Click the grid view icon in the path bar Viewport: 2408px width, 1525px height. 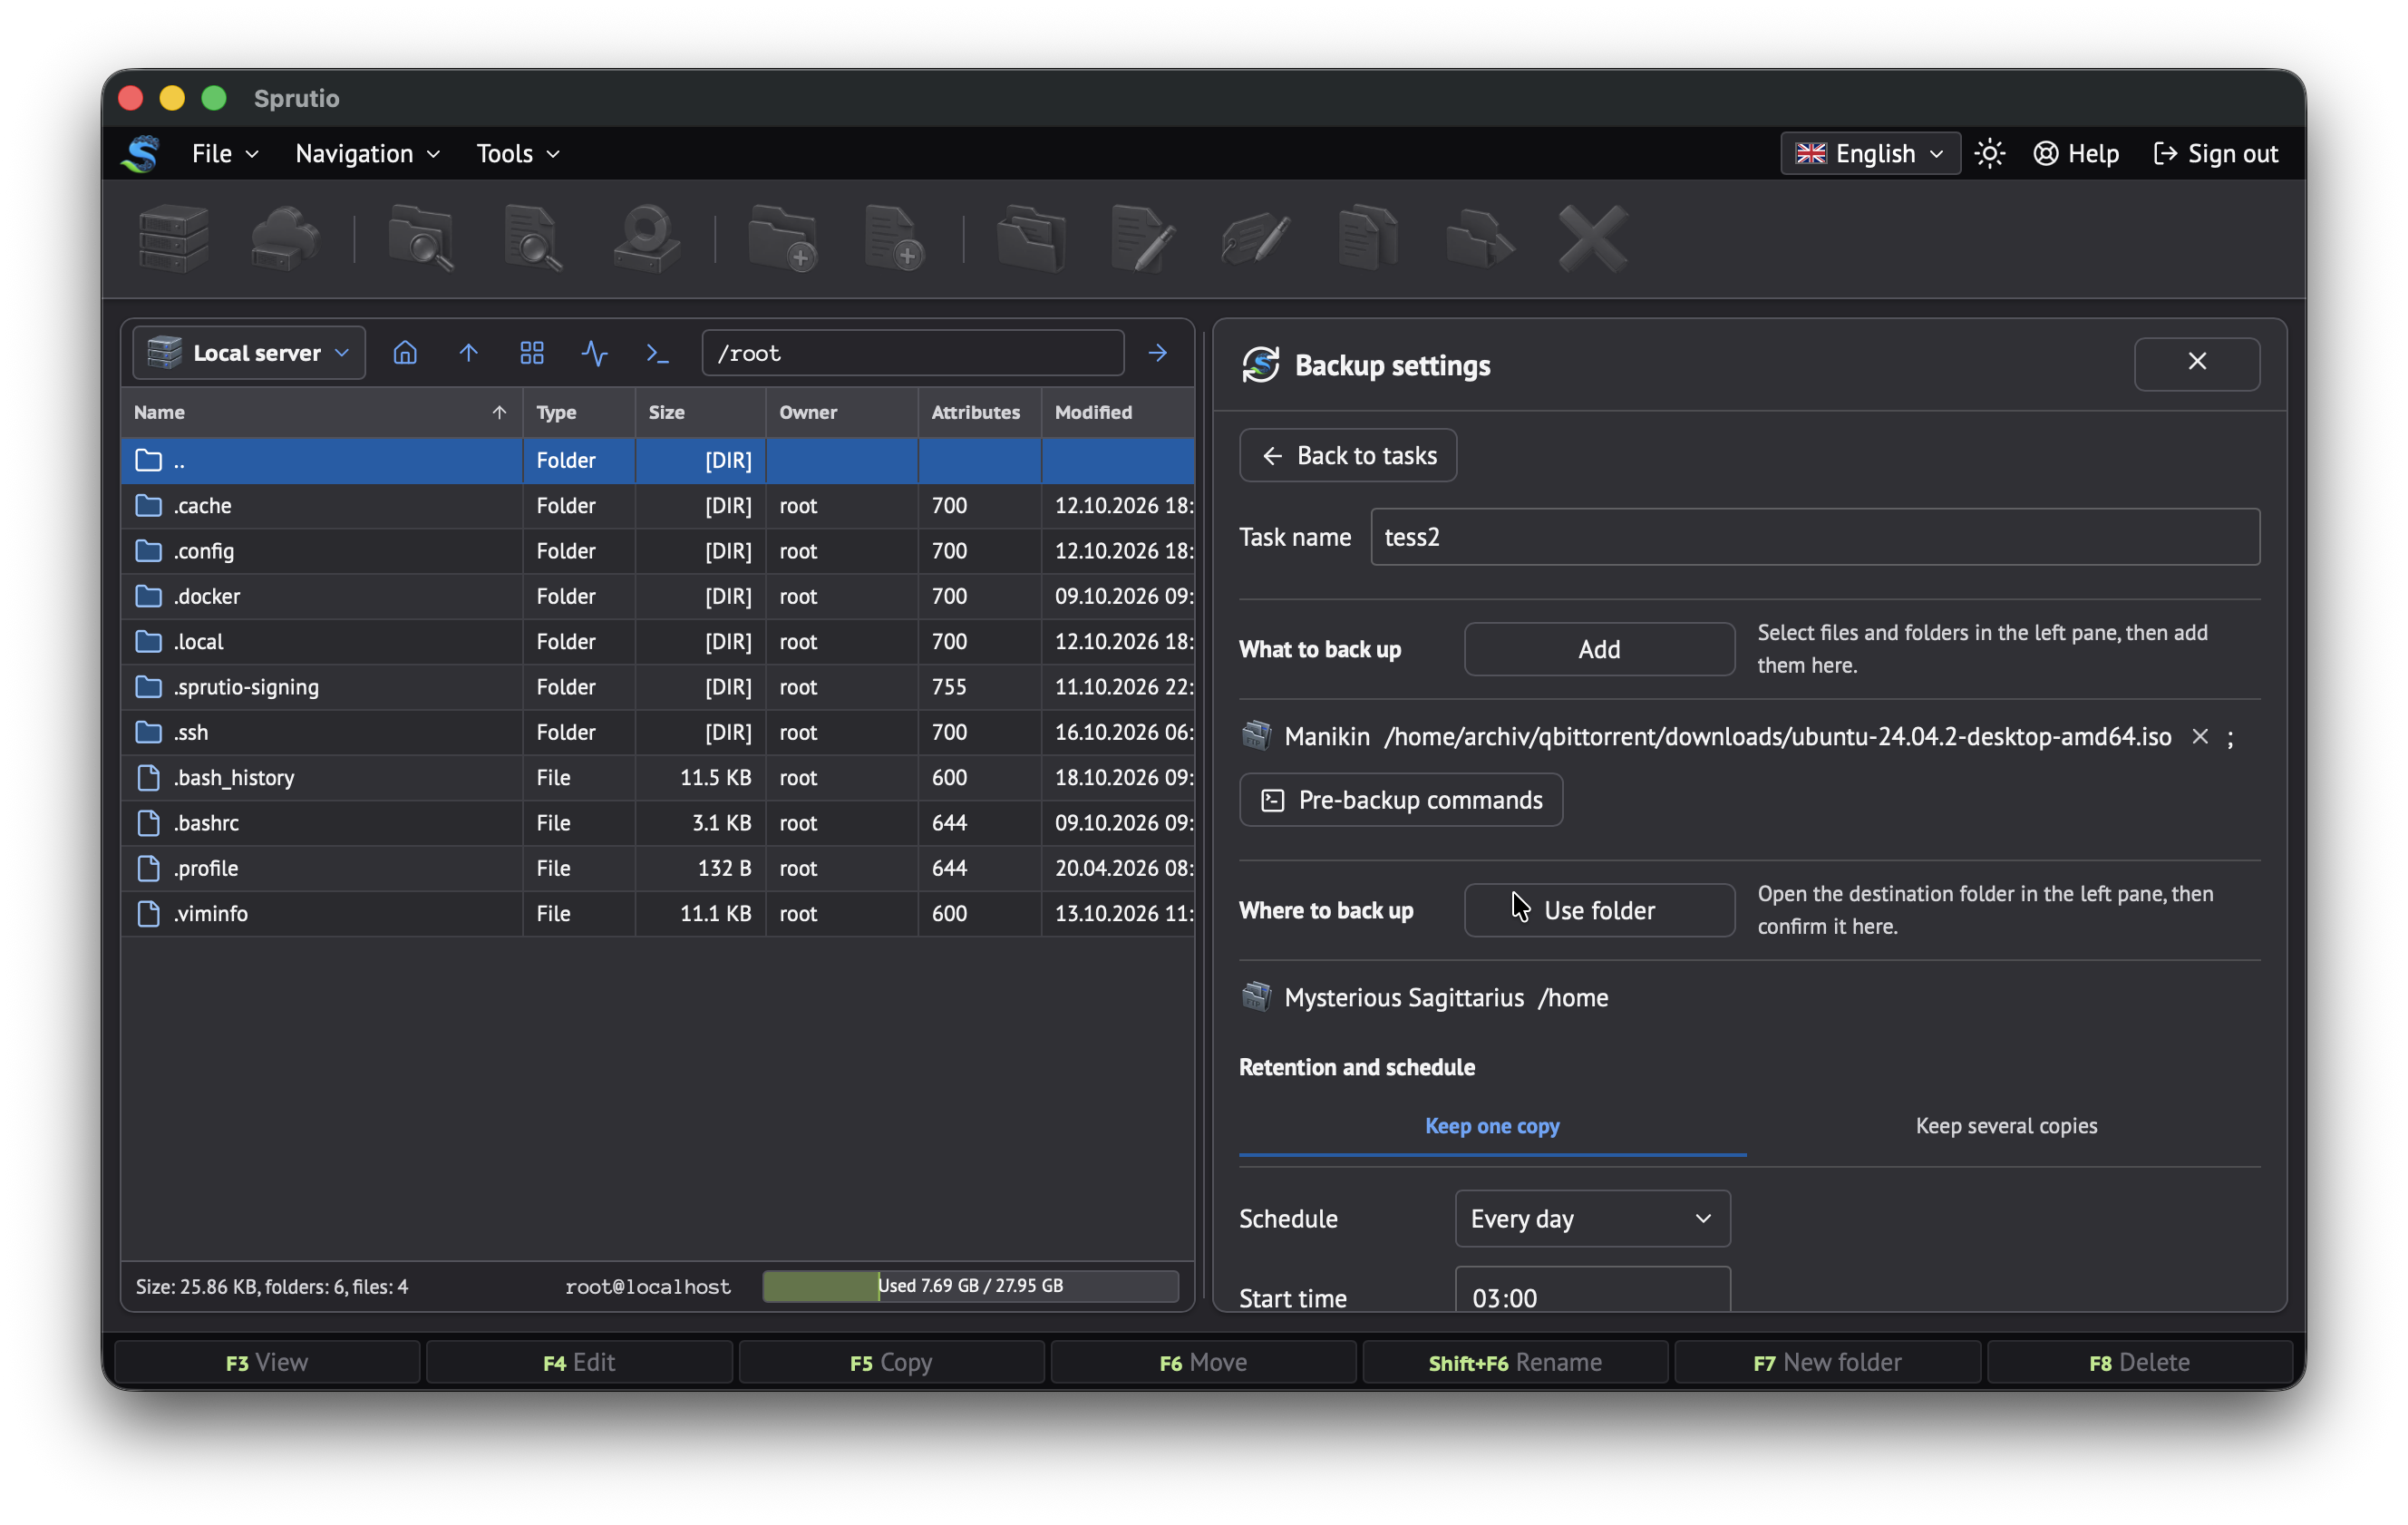point(532,353)
